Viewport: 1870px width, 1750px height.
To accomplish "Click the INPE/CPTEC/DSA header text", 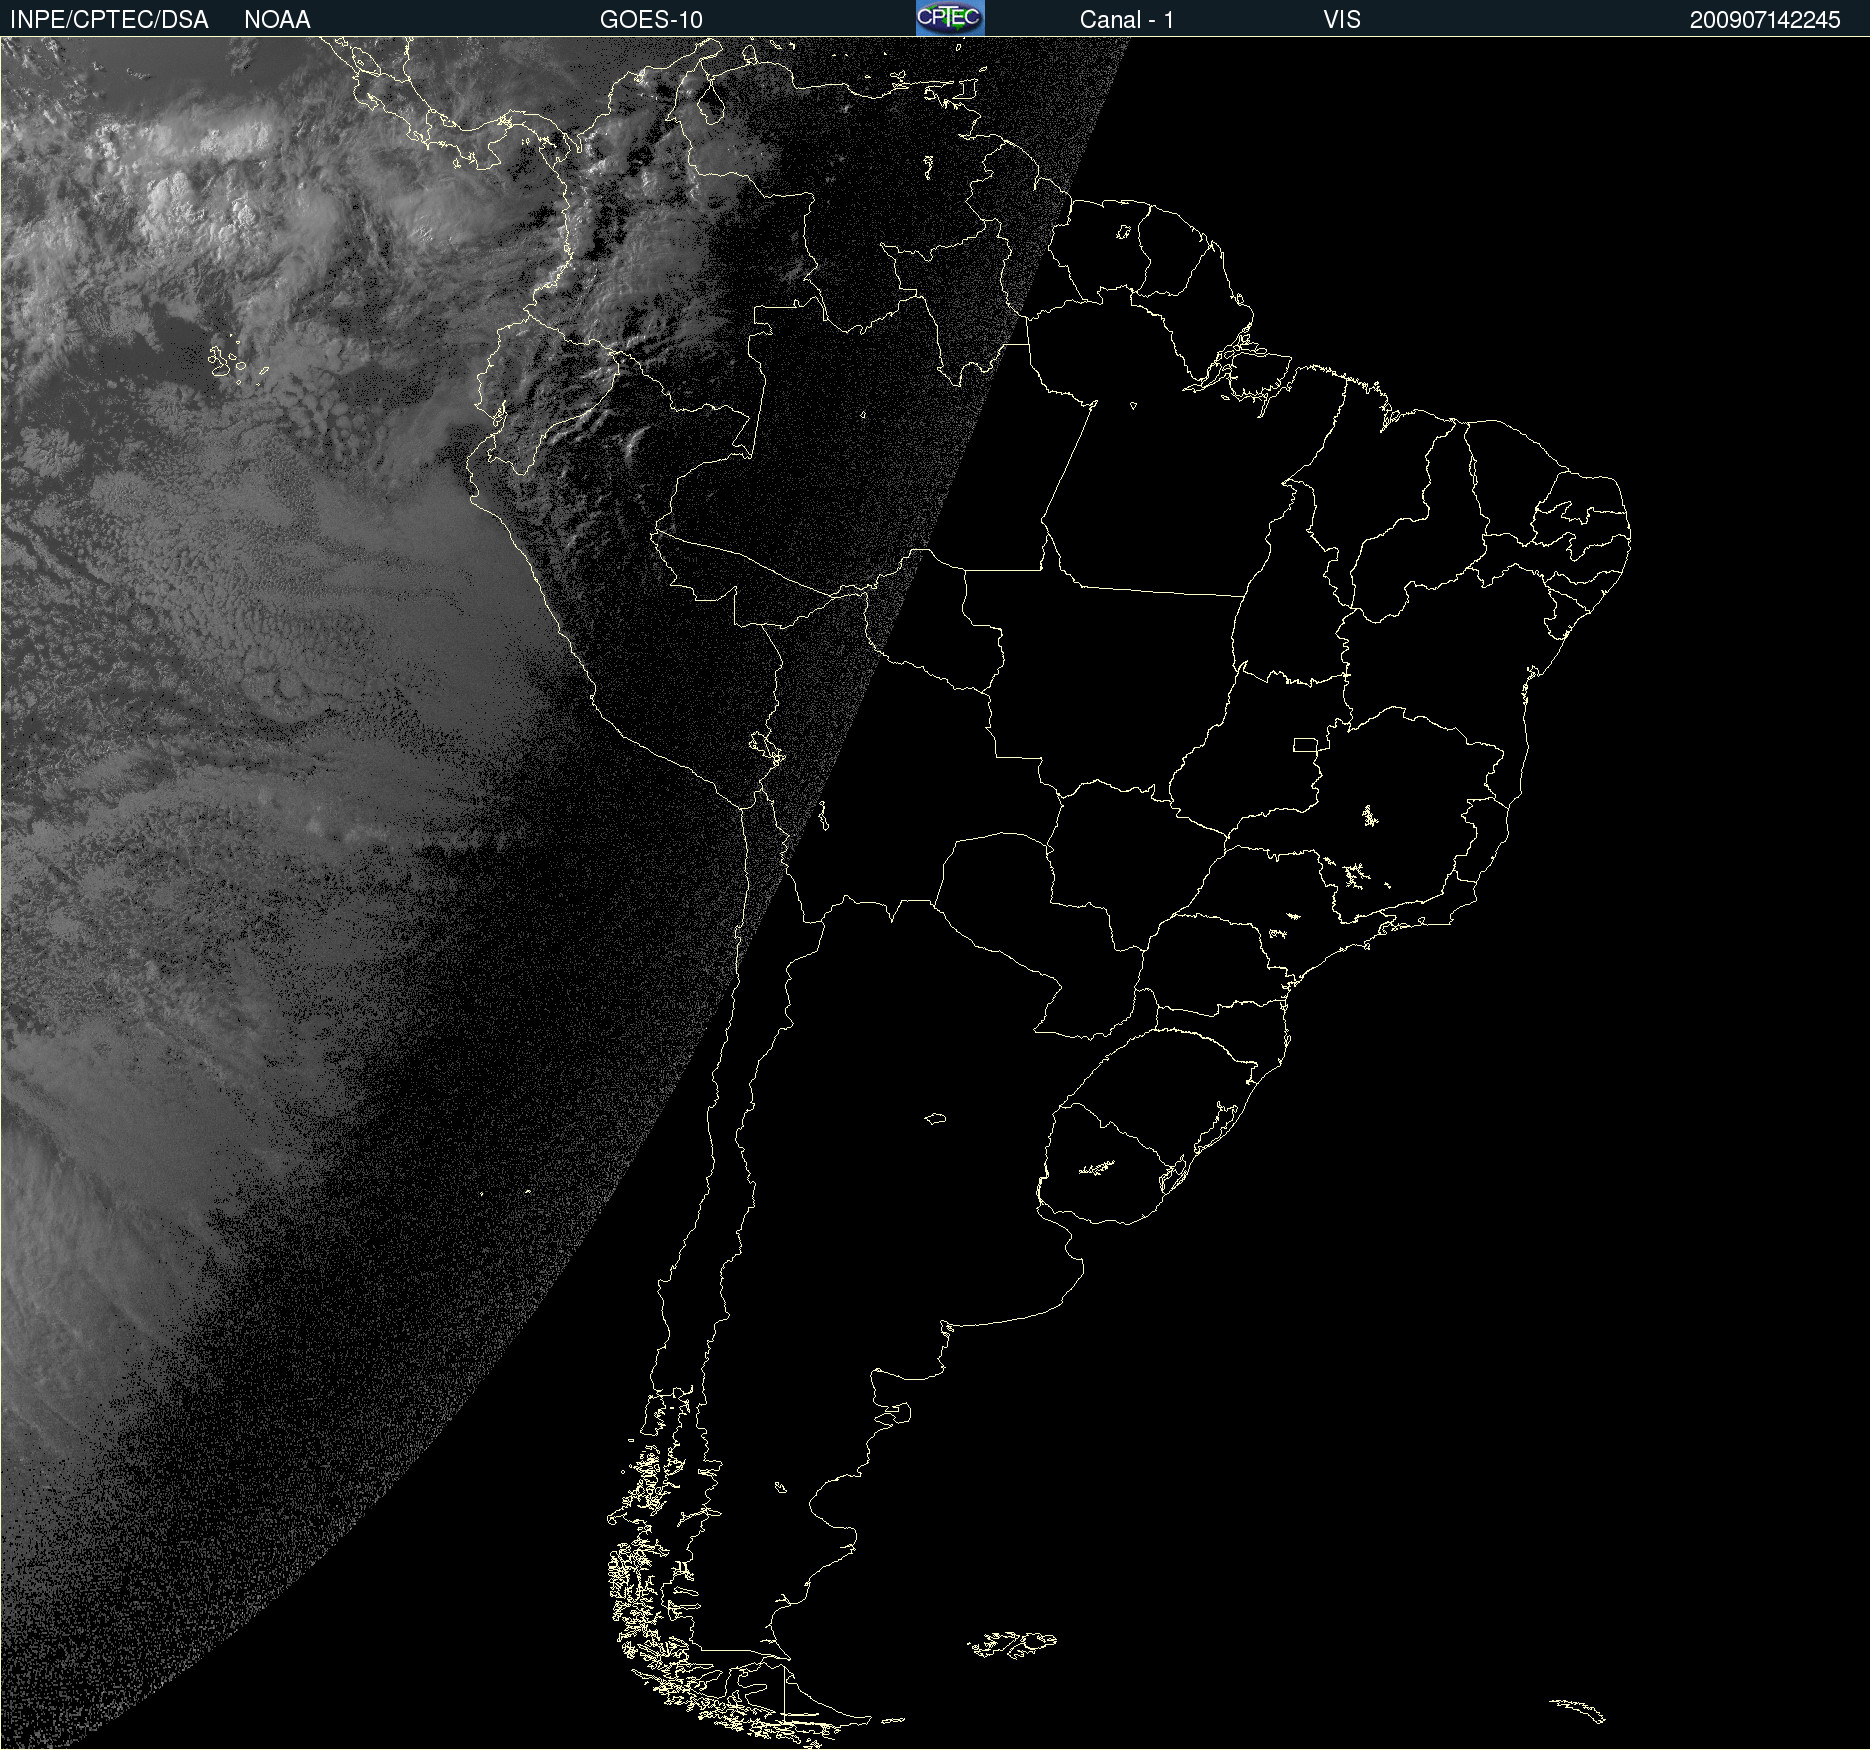I will point(109,20).
